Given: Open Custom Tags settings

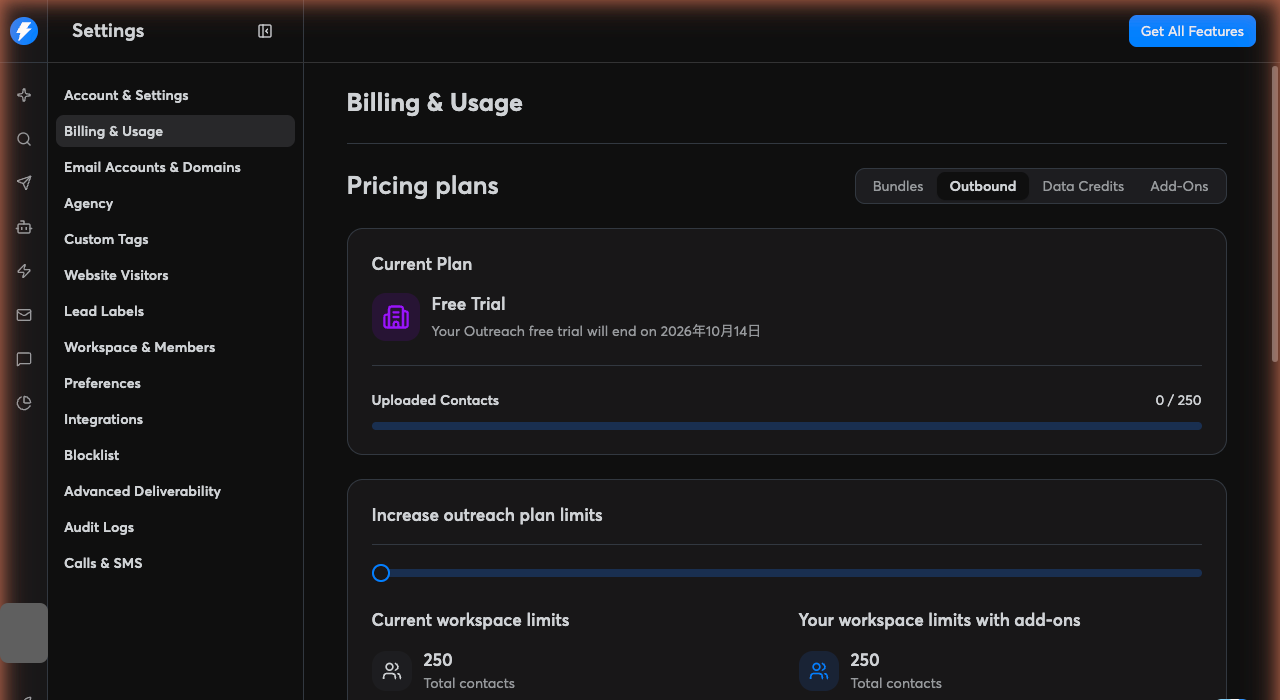Looking at the screenshot, I should (x=175, y=239).
